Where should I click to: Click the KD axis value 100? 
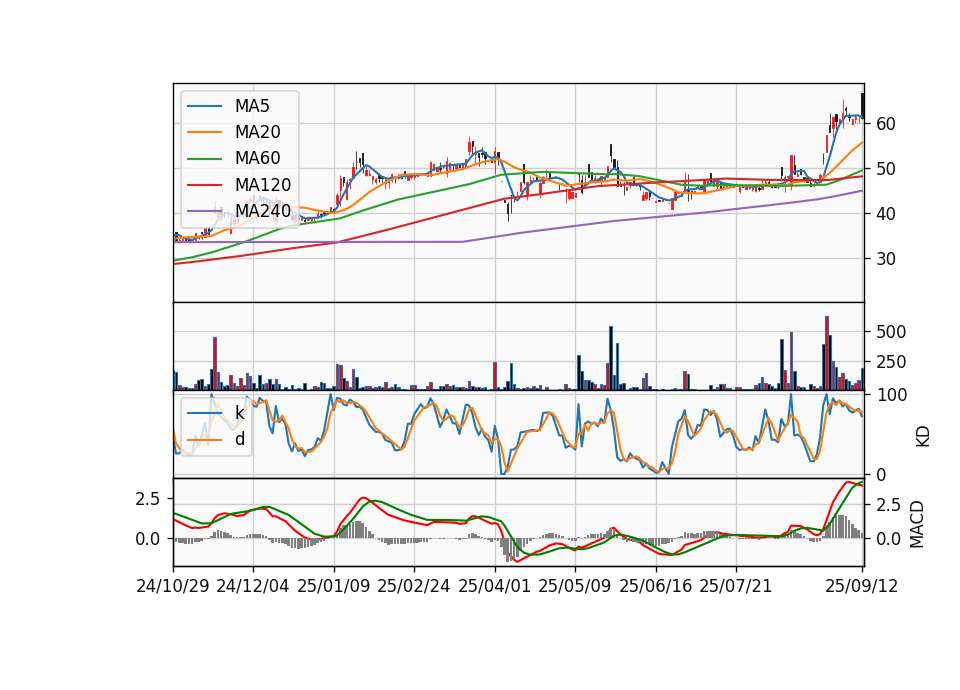[x=891, y=395]
